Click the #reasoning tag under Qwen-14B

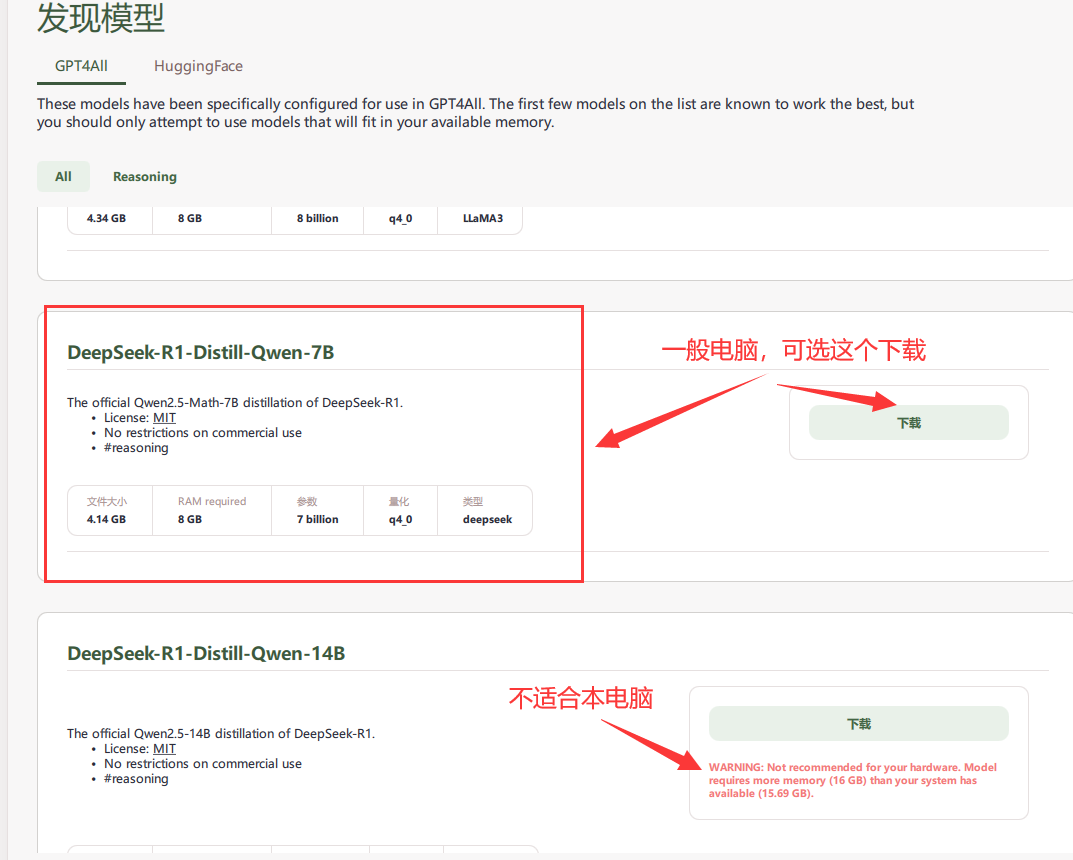pyautogui.click(x=136, y=779)
